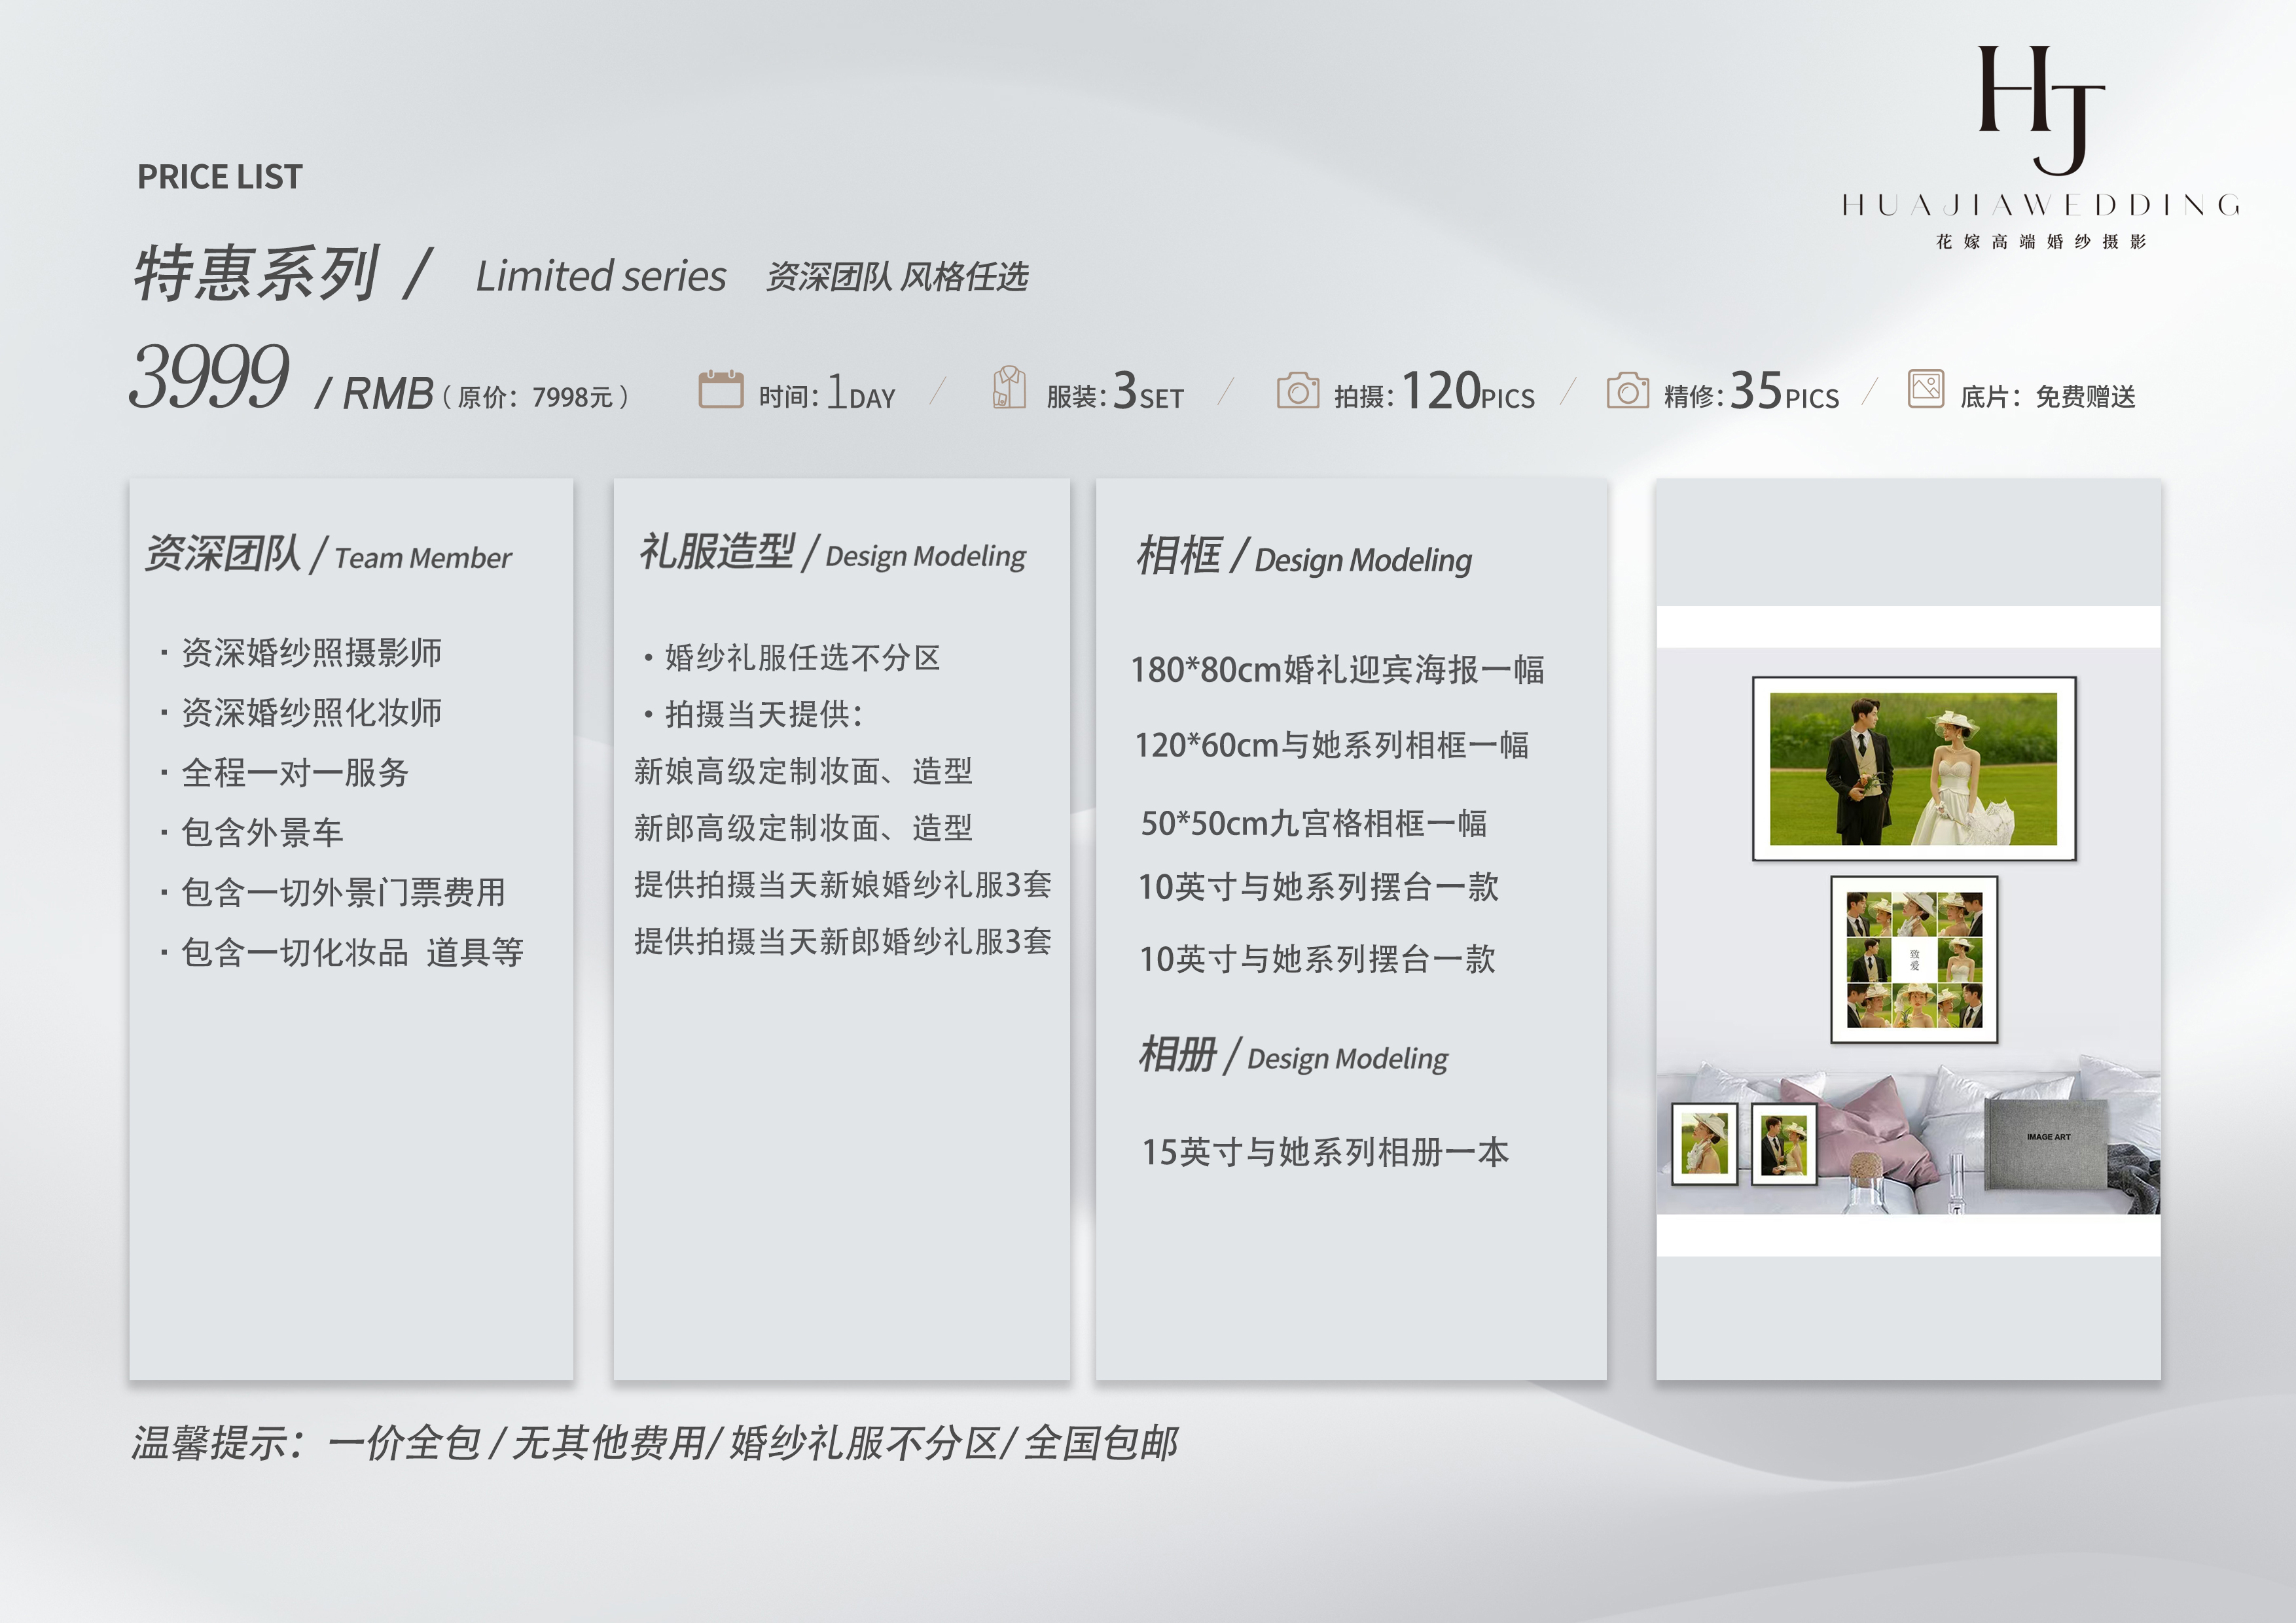Click the 提供拍摄当天新郎婚纱礼服3套 line
Viewport: 2296px width, 1623px height.
coord(843,942)
